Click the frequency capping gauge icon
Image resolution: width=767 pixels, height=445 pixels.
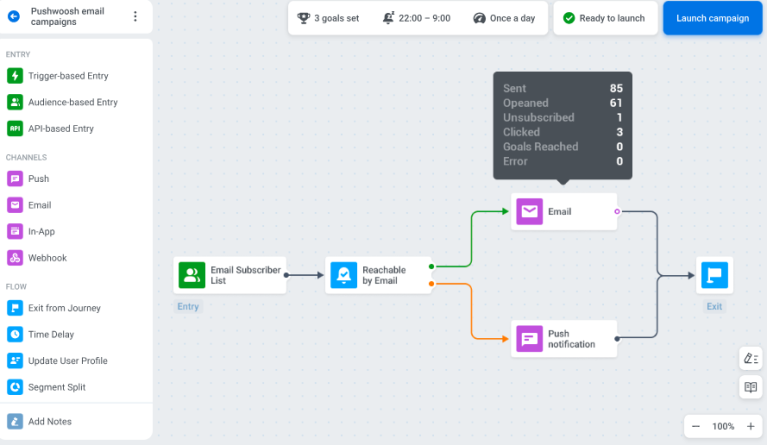click(479, 18)
